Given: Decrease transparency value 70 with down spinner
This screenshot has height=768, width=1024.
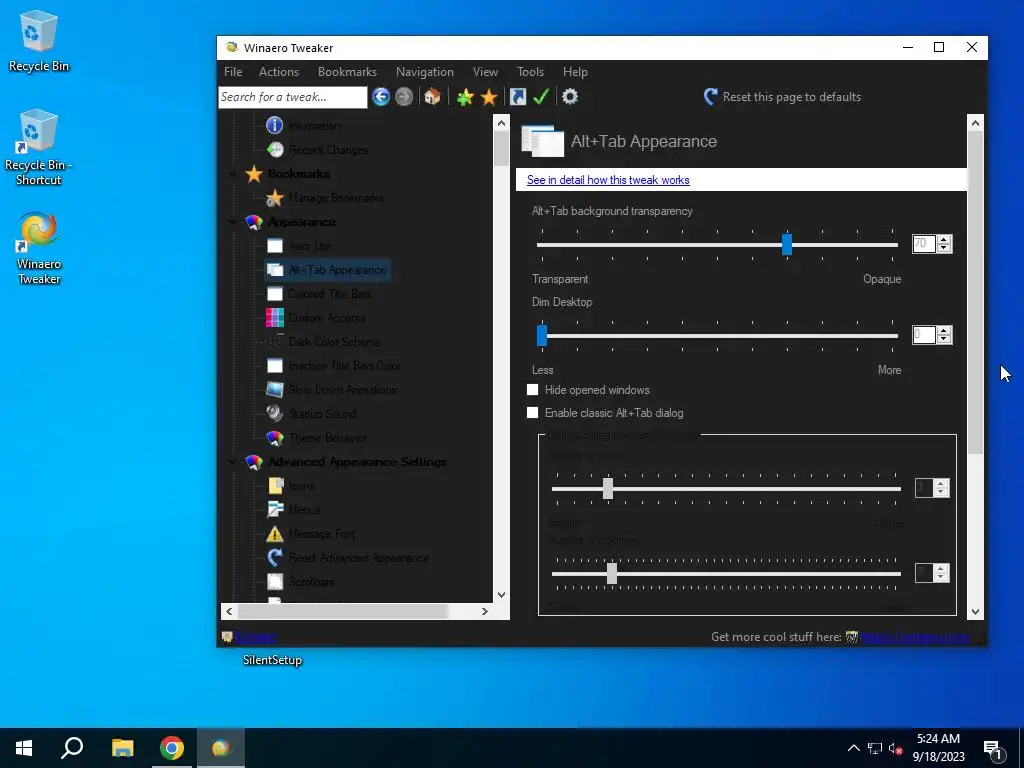Looking at the screenshot, I should coord(944,248).
